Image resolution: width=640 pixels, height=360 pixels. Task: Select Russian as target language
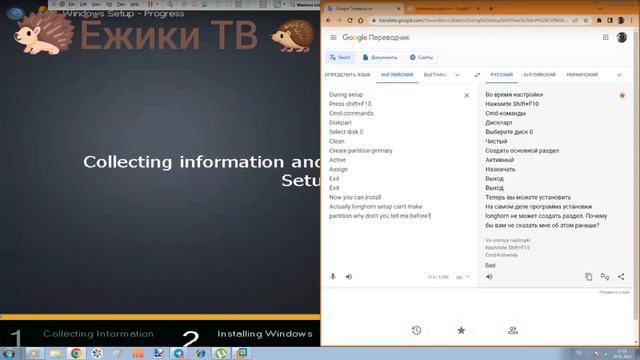pos(501,75)
